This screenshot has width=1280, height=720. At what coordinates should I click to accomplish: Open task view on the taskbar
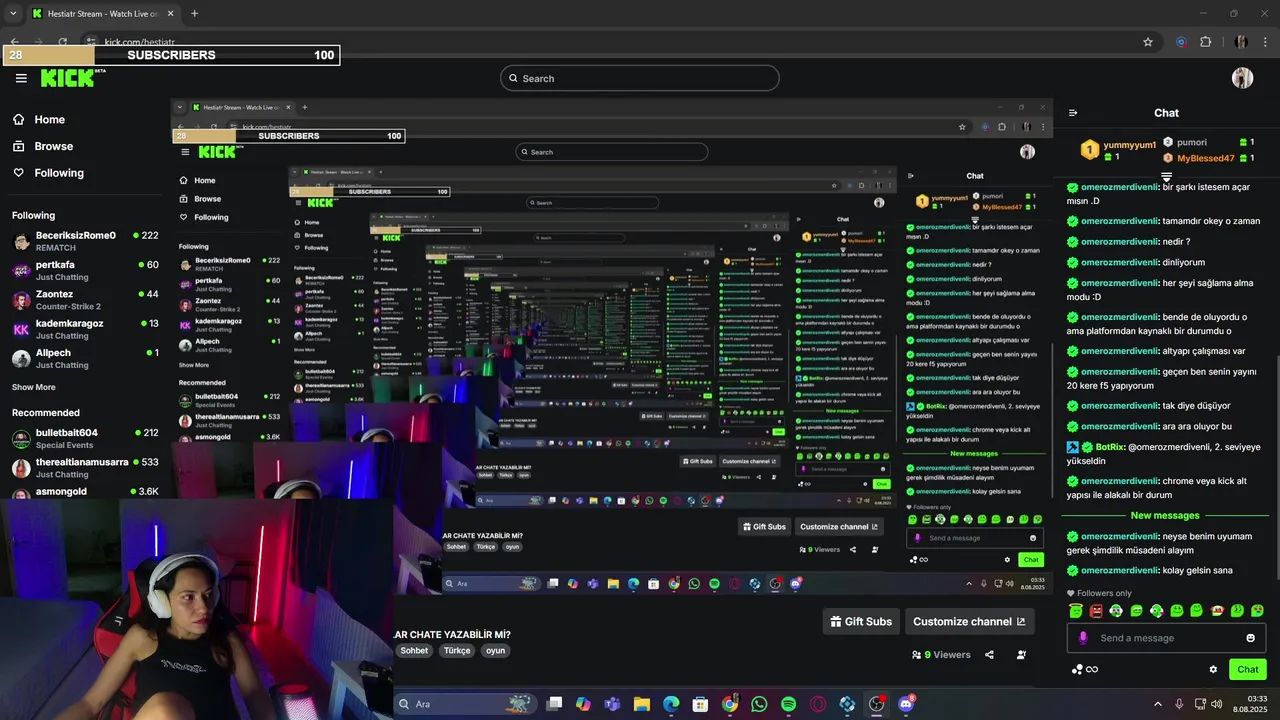pyautogui.click(x=554, y=704)
